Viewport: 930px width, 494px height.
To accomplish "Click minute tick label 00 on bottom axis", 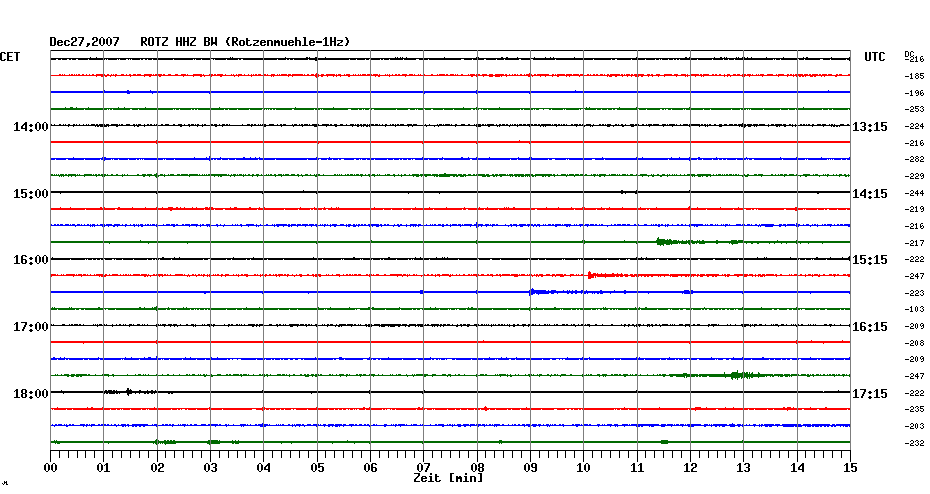I will click(x=50, y=468).
